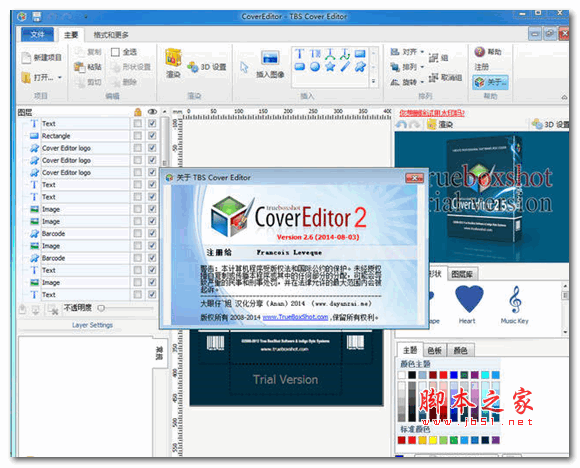The width and height of the screenshot is (580, 468).
Task: Click the 注册 register button
Action: 482,67
